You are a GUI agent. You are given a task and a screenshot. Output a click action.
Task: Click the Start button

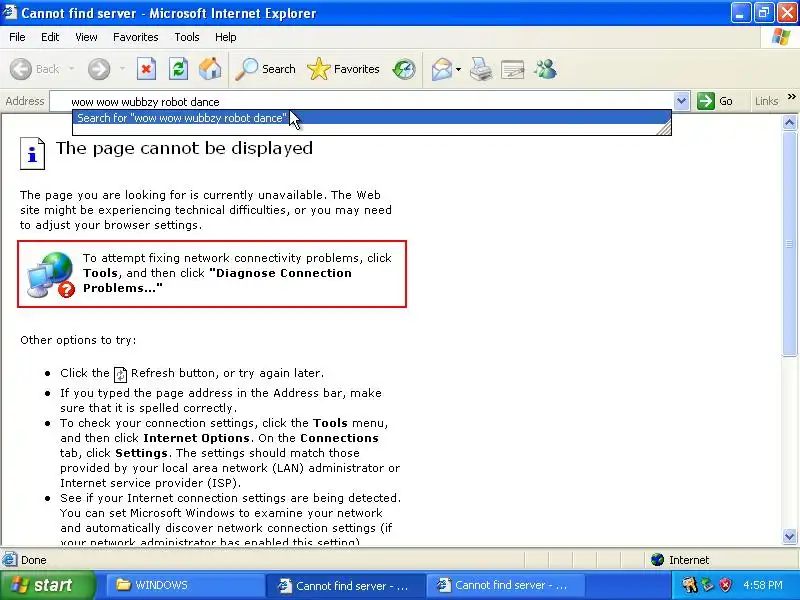click(47, 585)
